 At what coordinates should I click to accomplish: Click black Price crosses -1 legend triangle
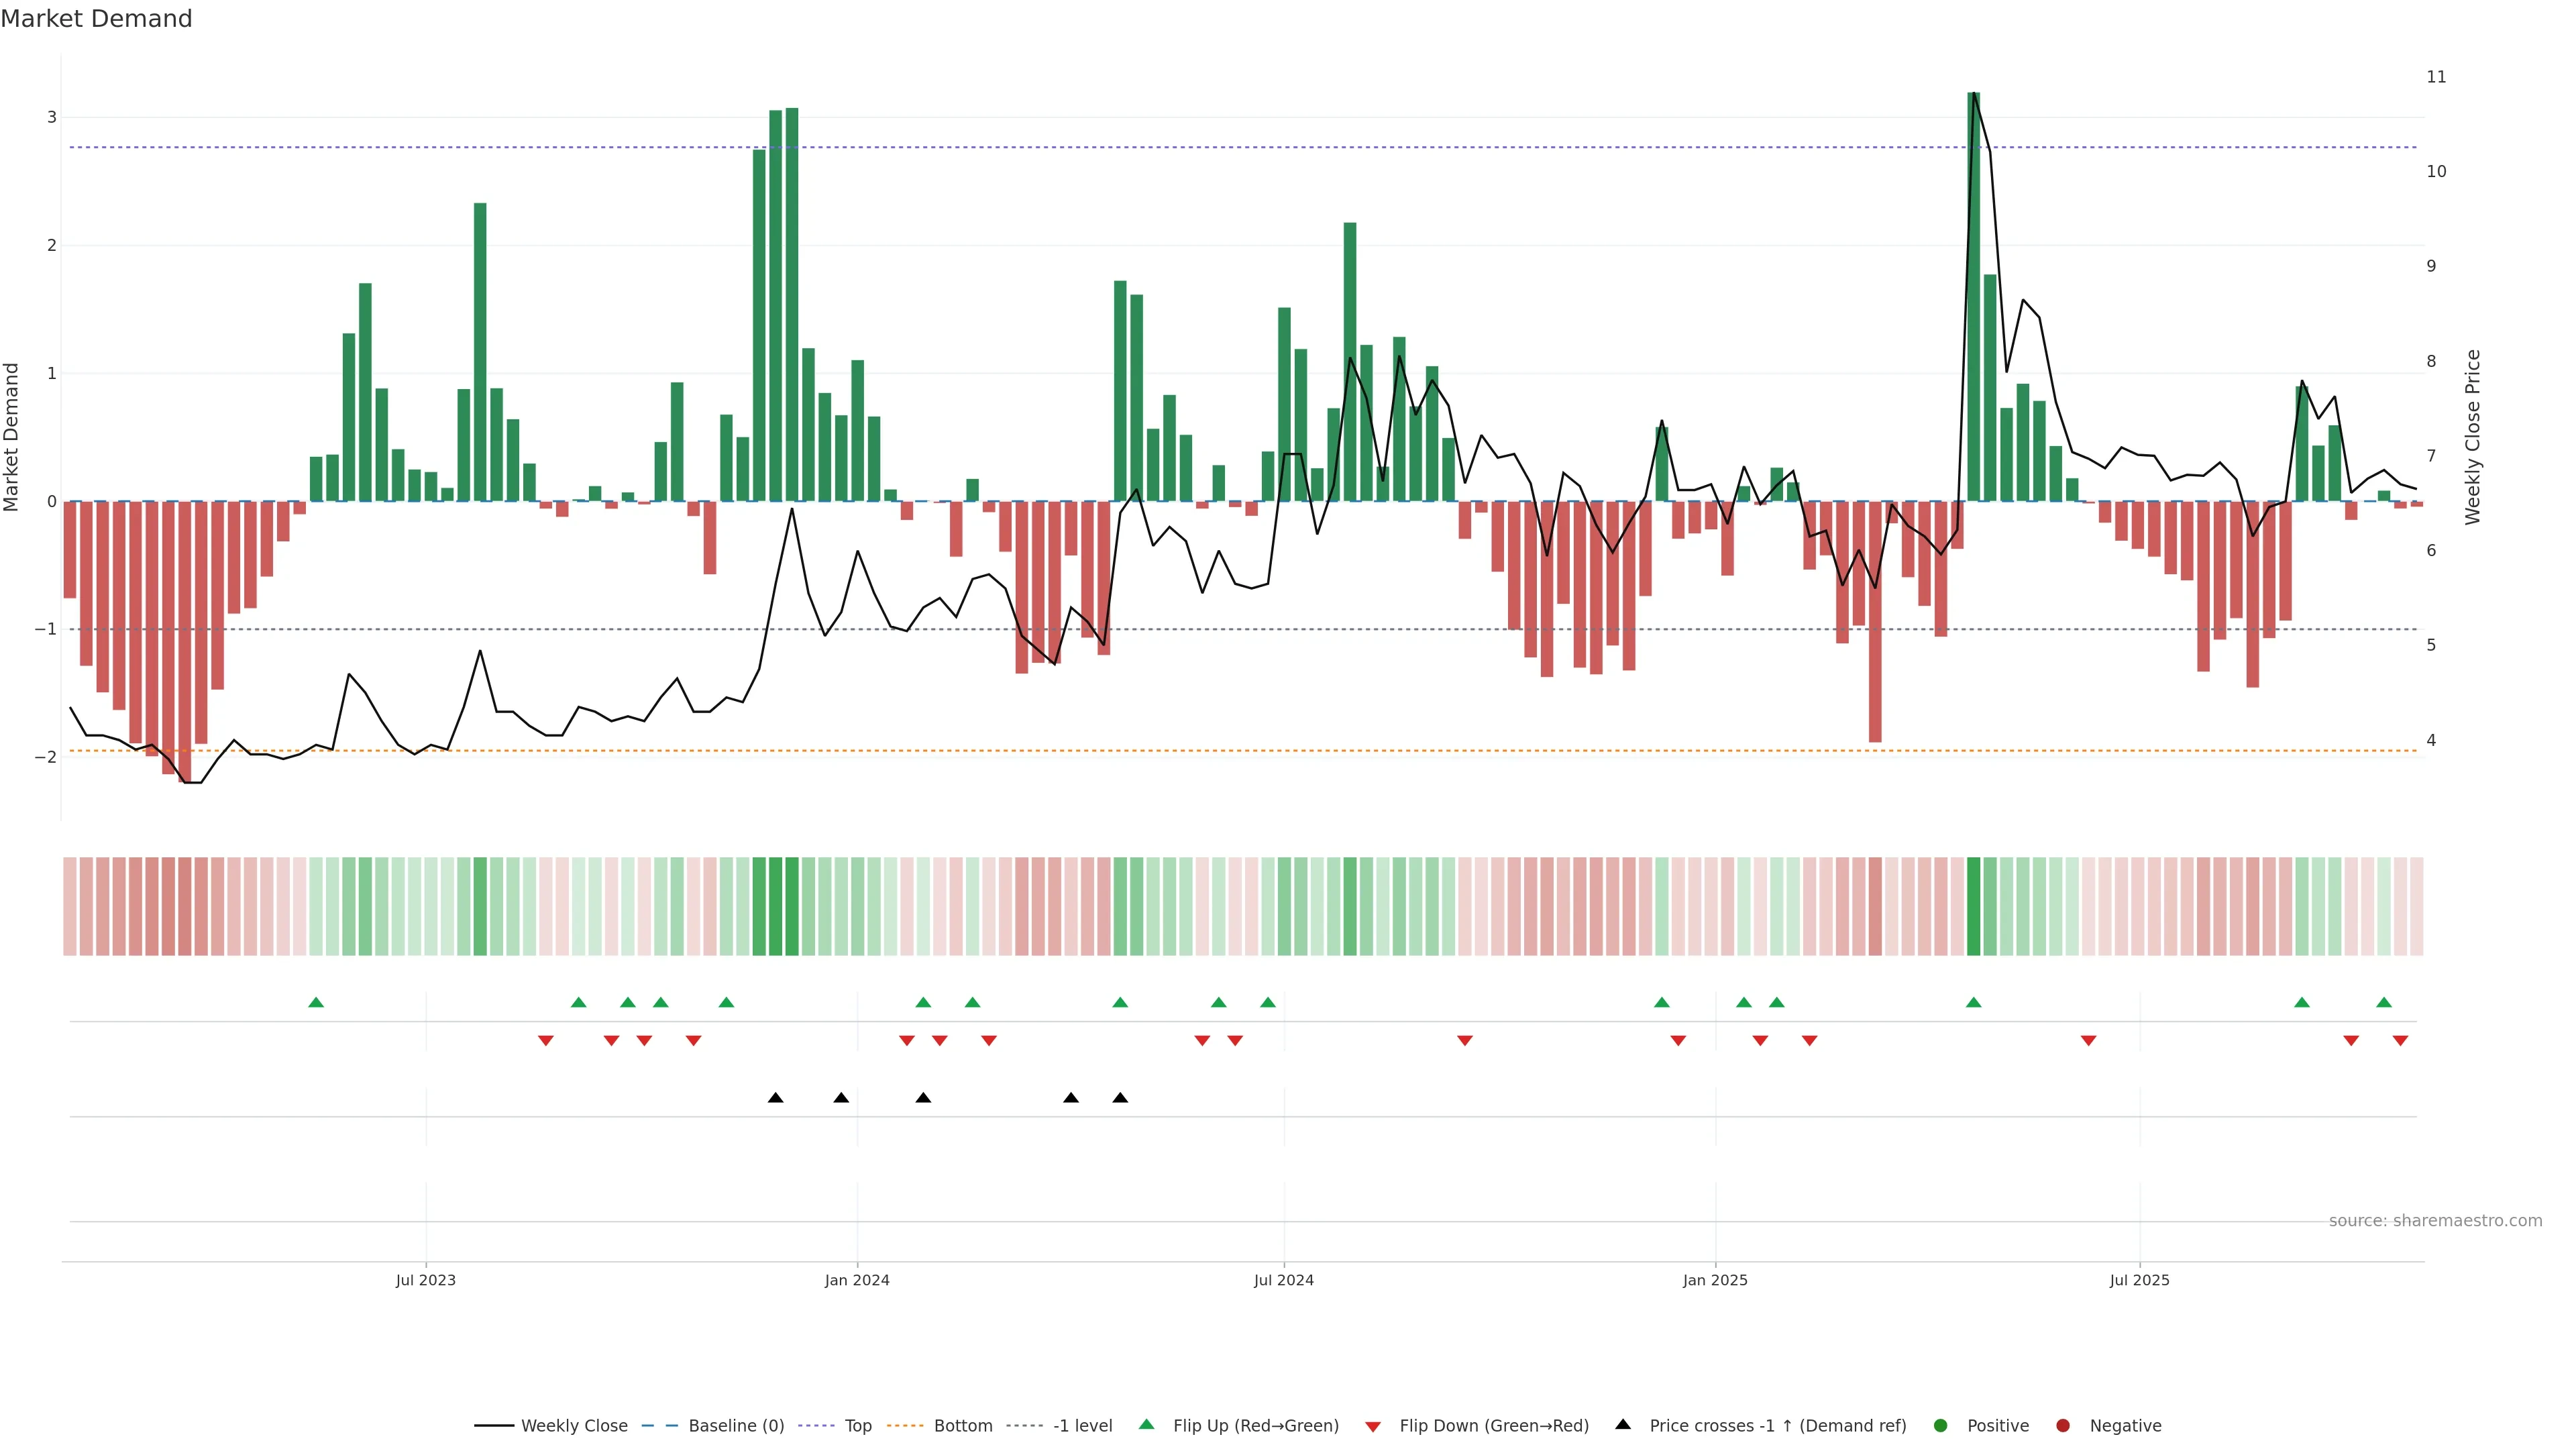point(1623,1424)
